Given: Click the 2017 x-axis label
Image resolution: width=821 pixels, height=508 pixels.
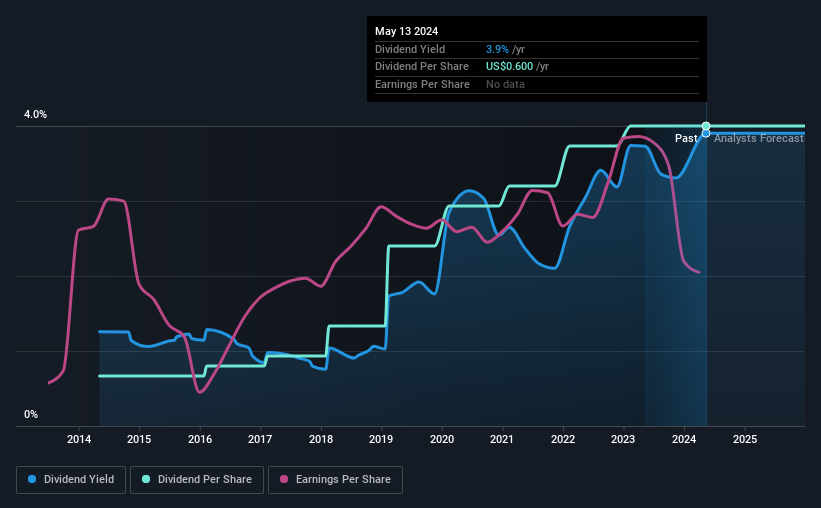Looking at the screenshot, I should [x=260, y=439].
